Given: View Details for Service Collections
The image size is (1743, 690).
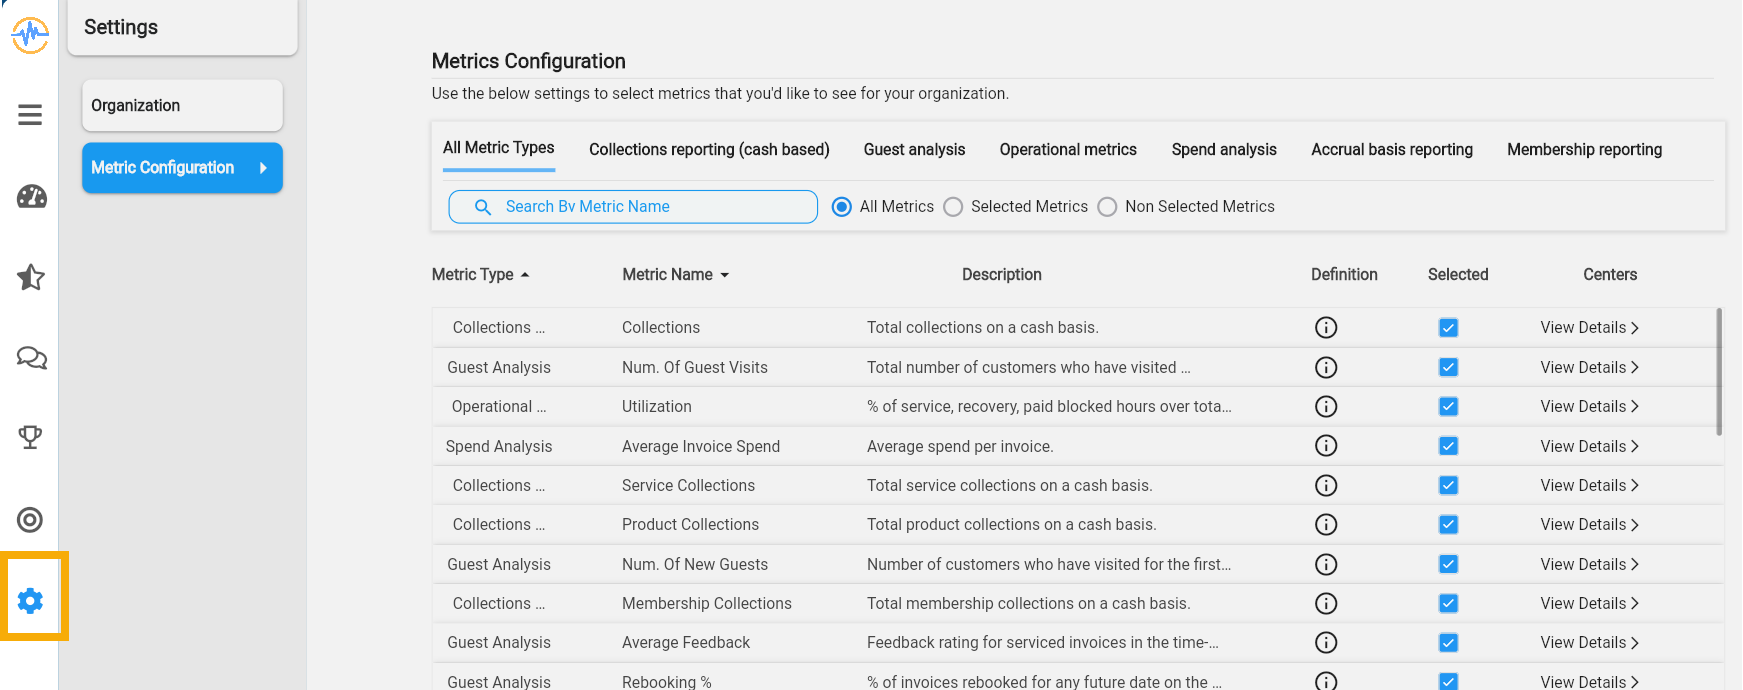Looking at the screenshot, I should pos(1590,486).
